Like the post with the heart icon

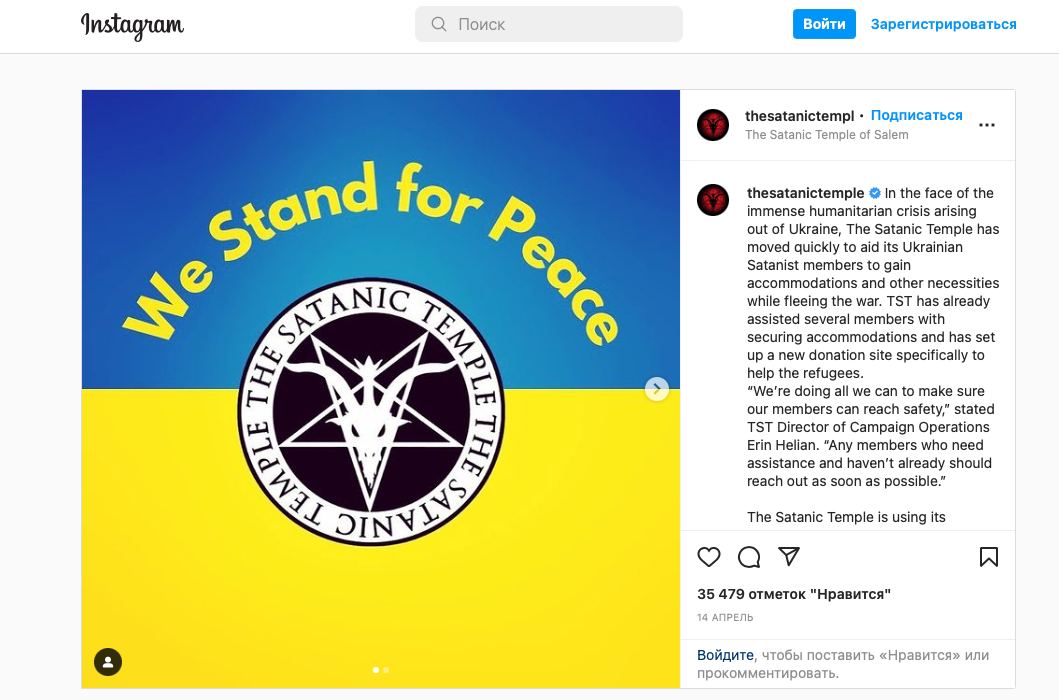pyautogui.click(x=708, y=557)
